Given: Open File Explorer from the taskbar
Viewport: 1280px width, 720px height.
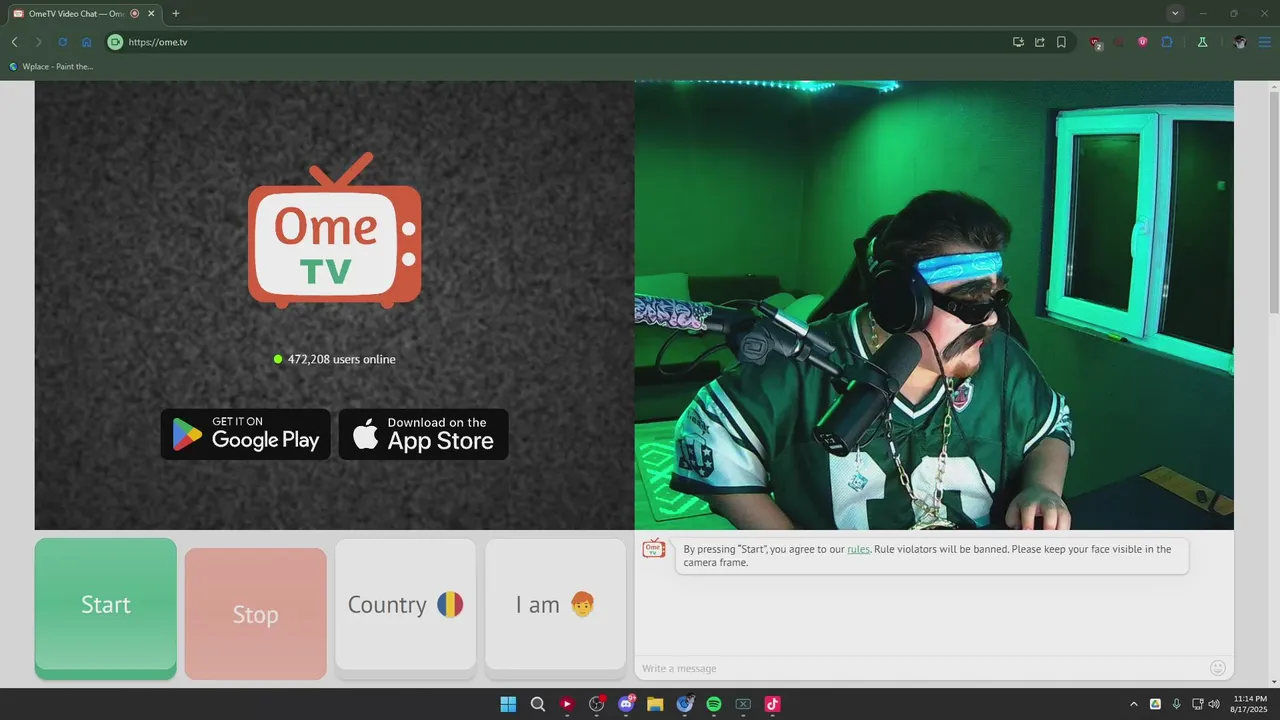Looking at the screenshot, I should pos(655,704).
